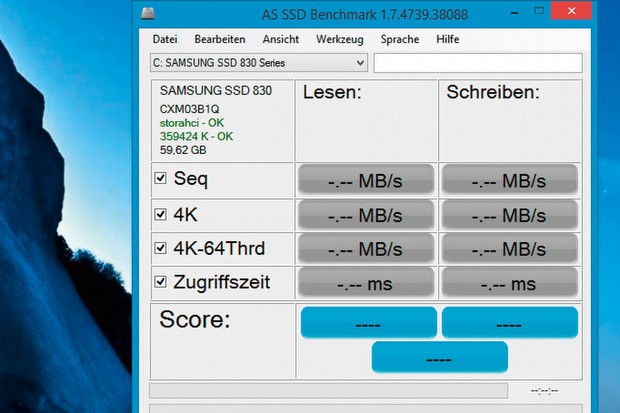620x413 pixels.
Task: Uncheck the 4K test checkbox
Action: pos(160,214)
